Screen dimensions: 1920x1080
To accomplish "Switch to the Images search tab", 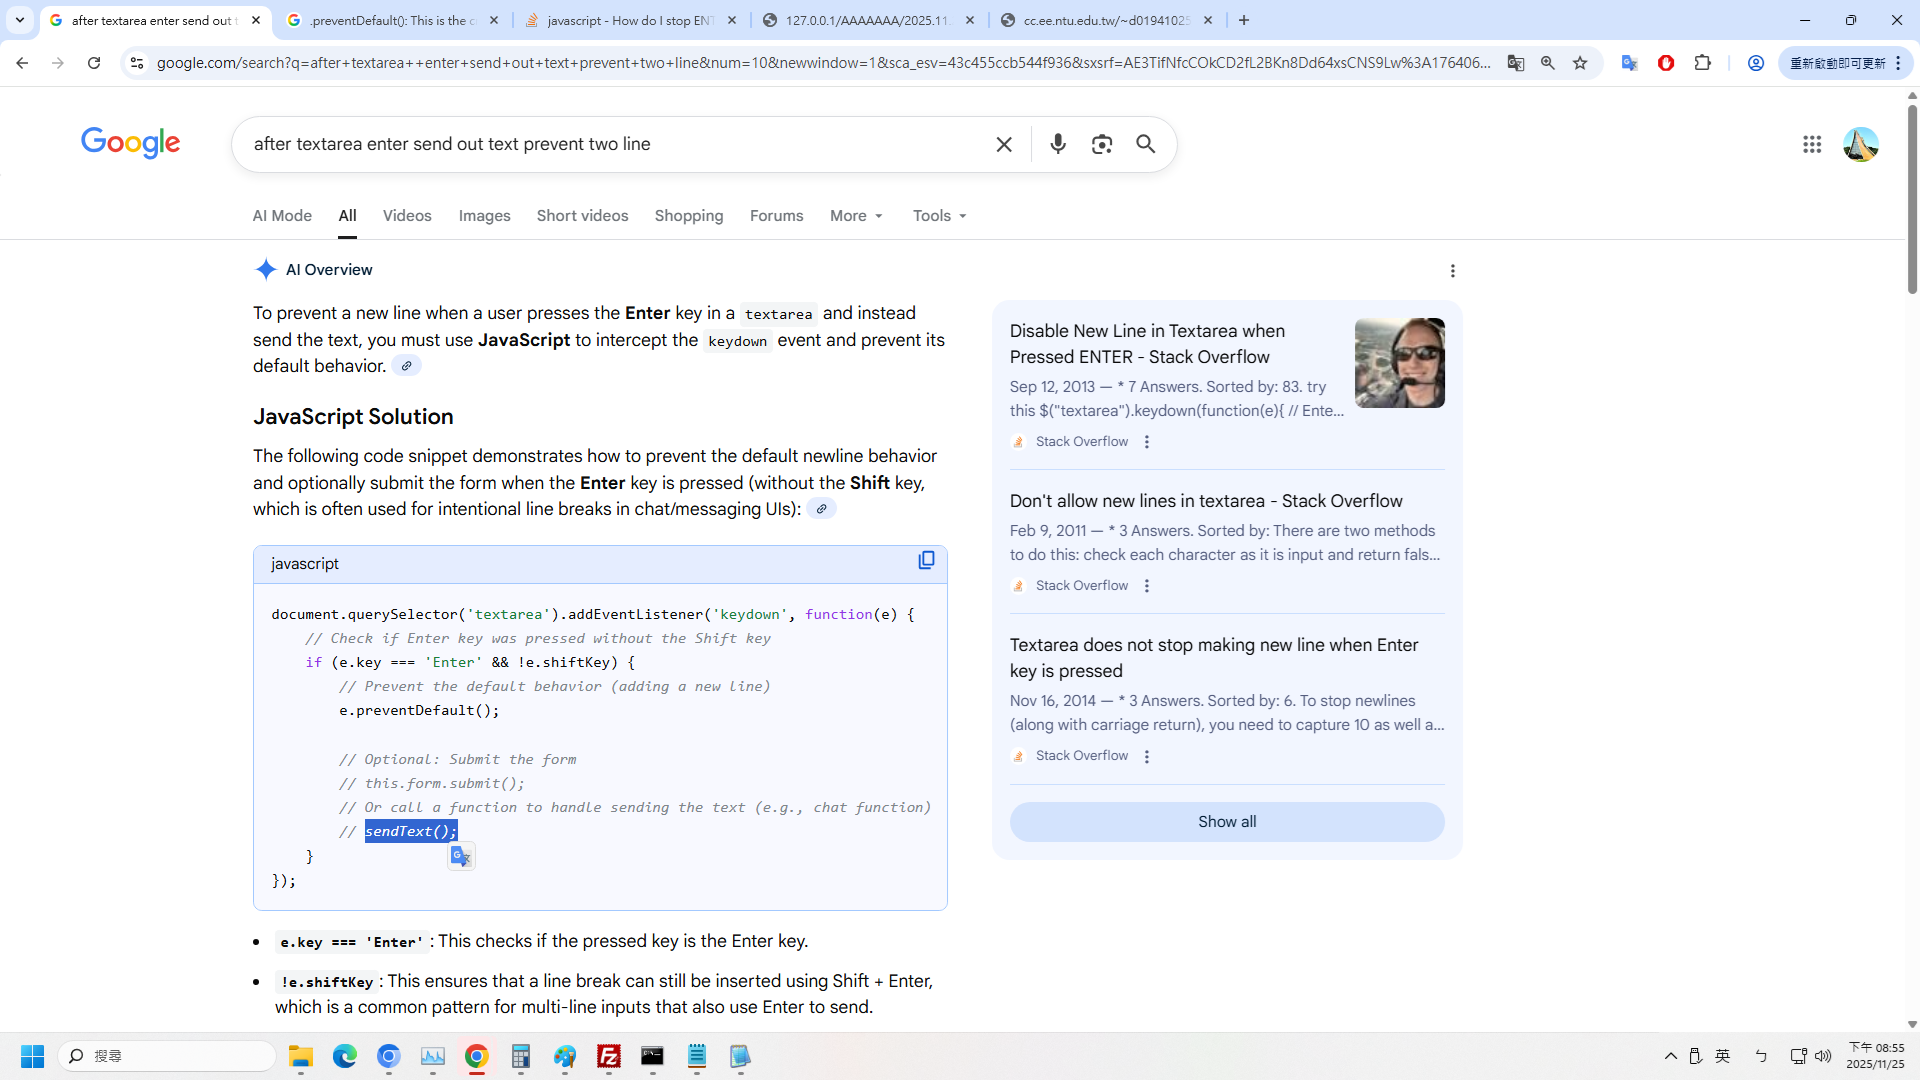I will [x=484, y=216].
